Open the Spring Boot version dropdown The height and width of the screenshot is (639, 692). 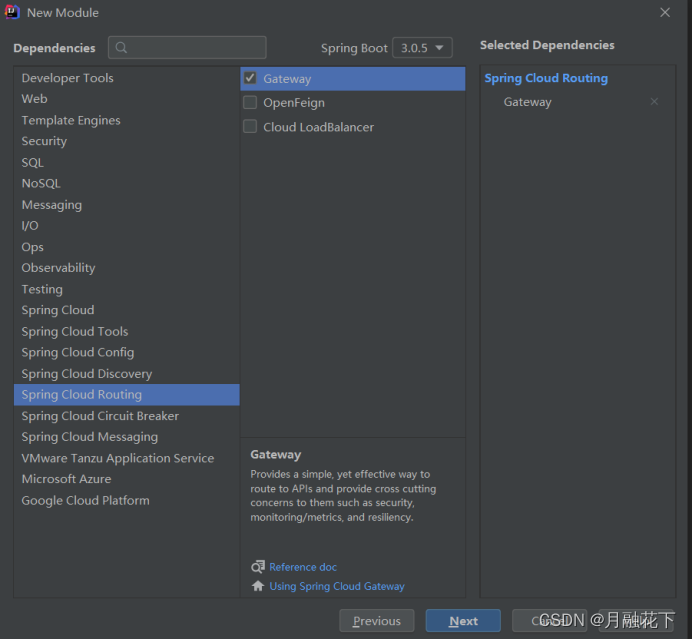(422, 48)
